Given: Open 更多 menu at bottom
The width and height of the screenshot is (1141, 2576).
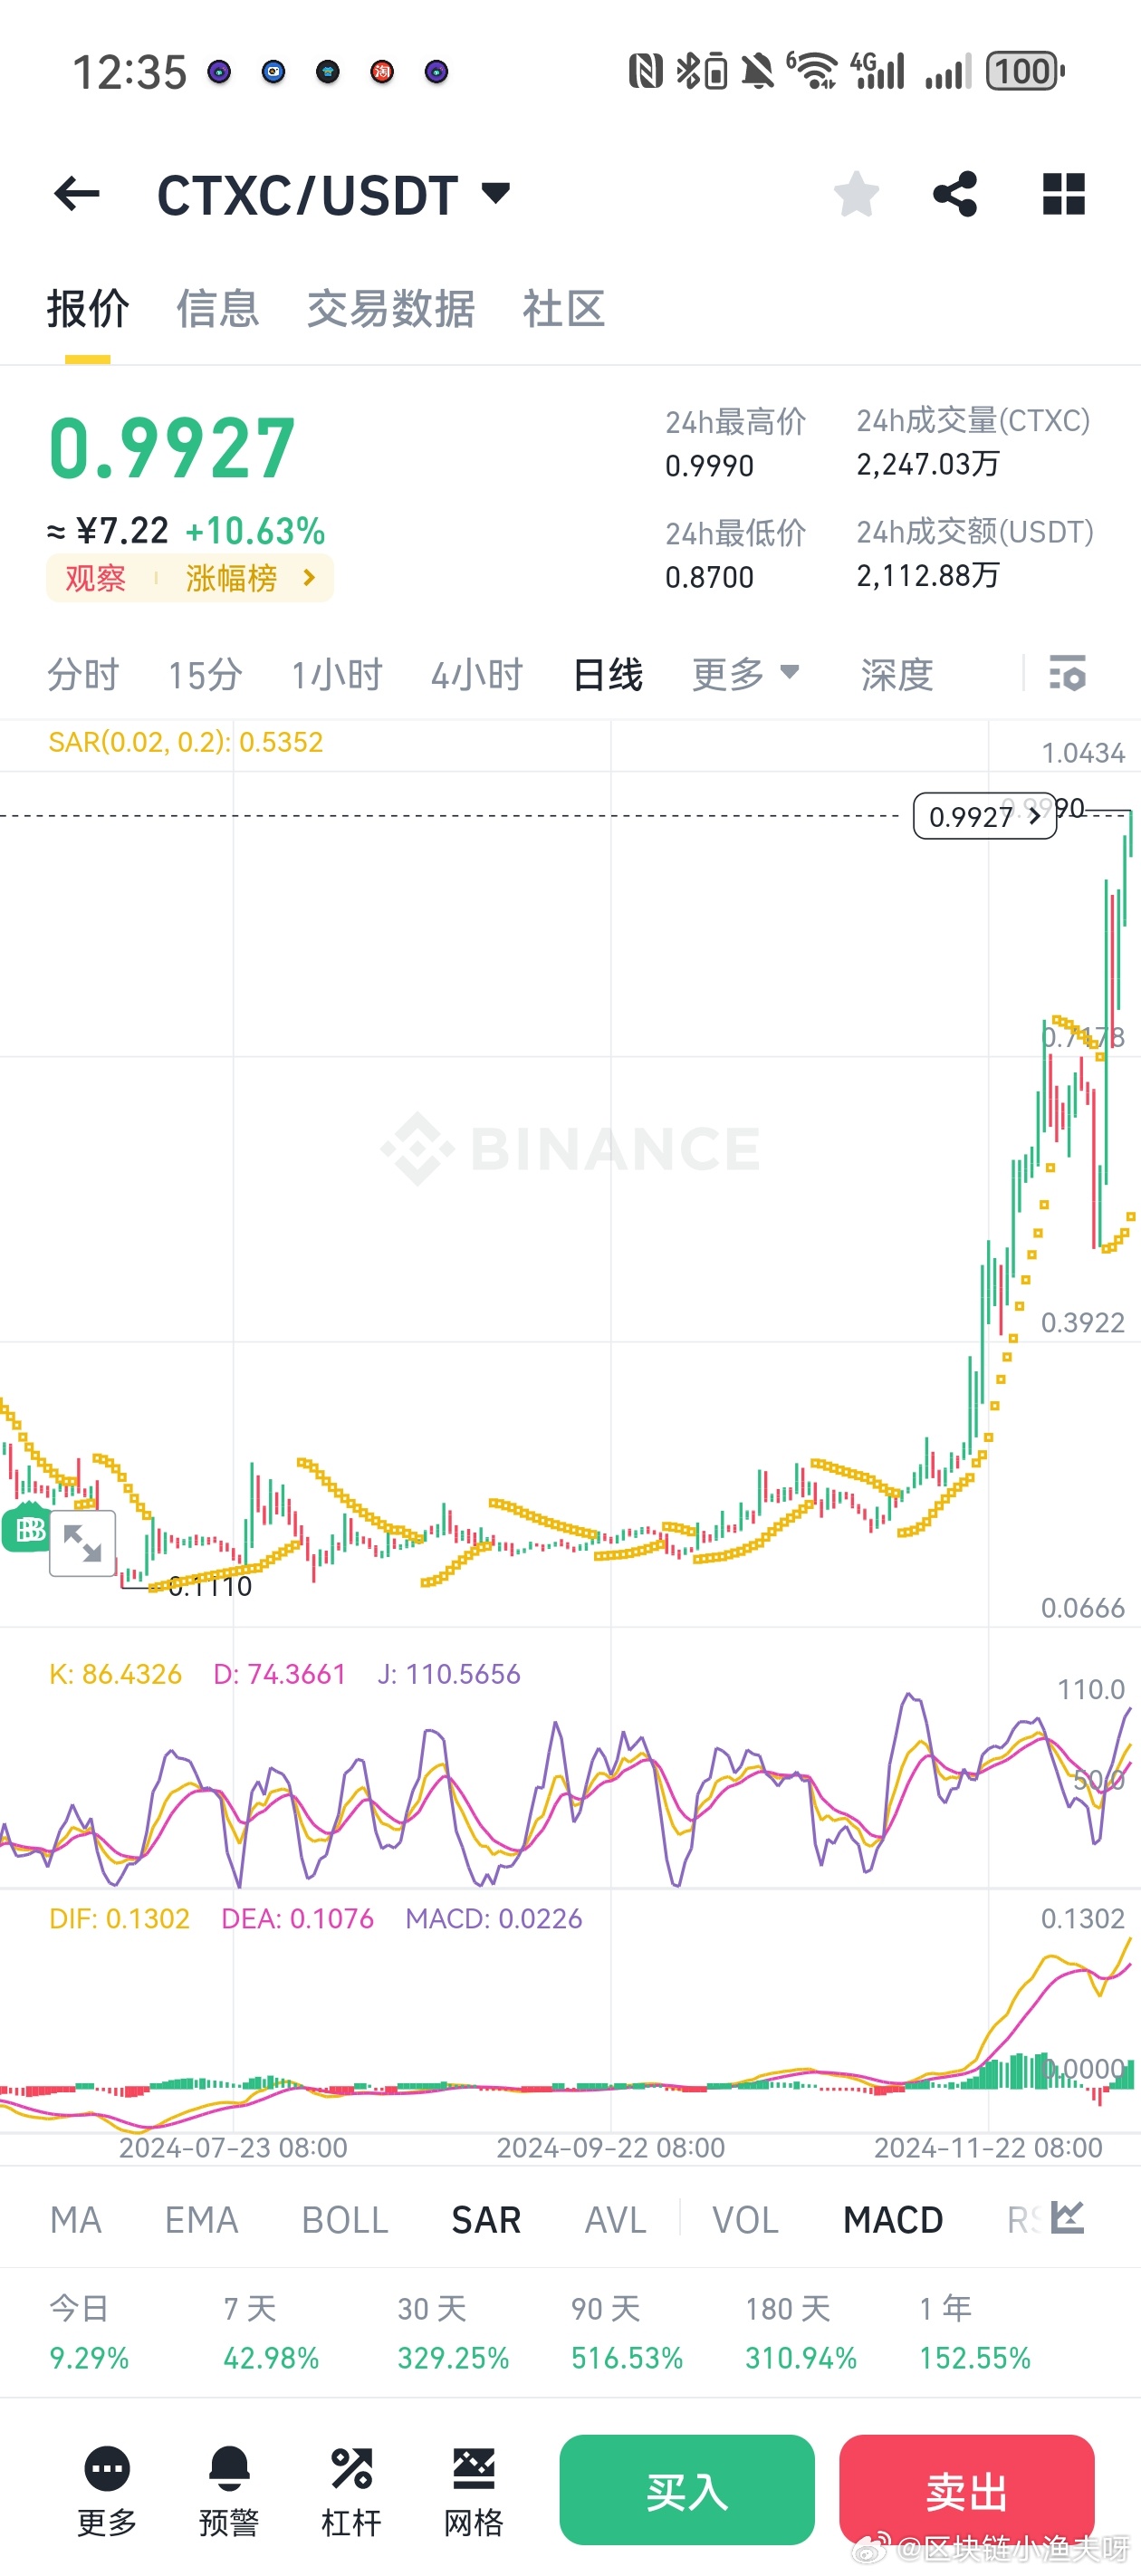Looking at the screenshot, I should (107, 2490).
